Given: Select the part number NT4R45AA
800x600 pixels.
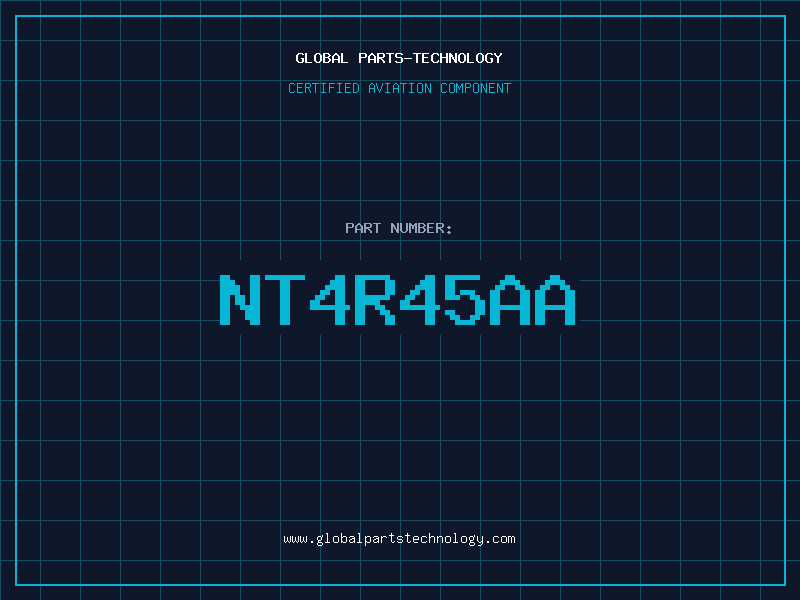Looking at the screenshot, I should tap(398, 300).
